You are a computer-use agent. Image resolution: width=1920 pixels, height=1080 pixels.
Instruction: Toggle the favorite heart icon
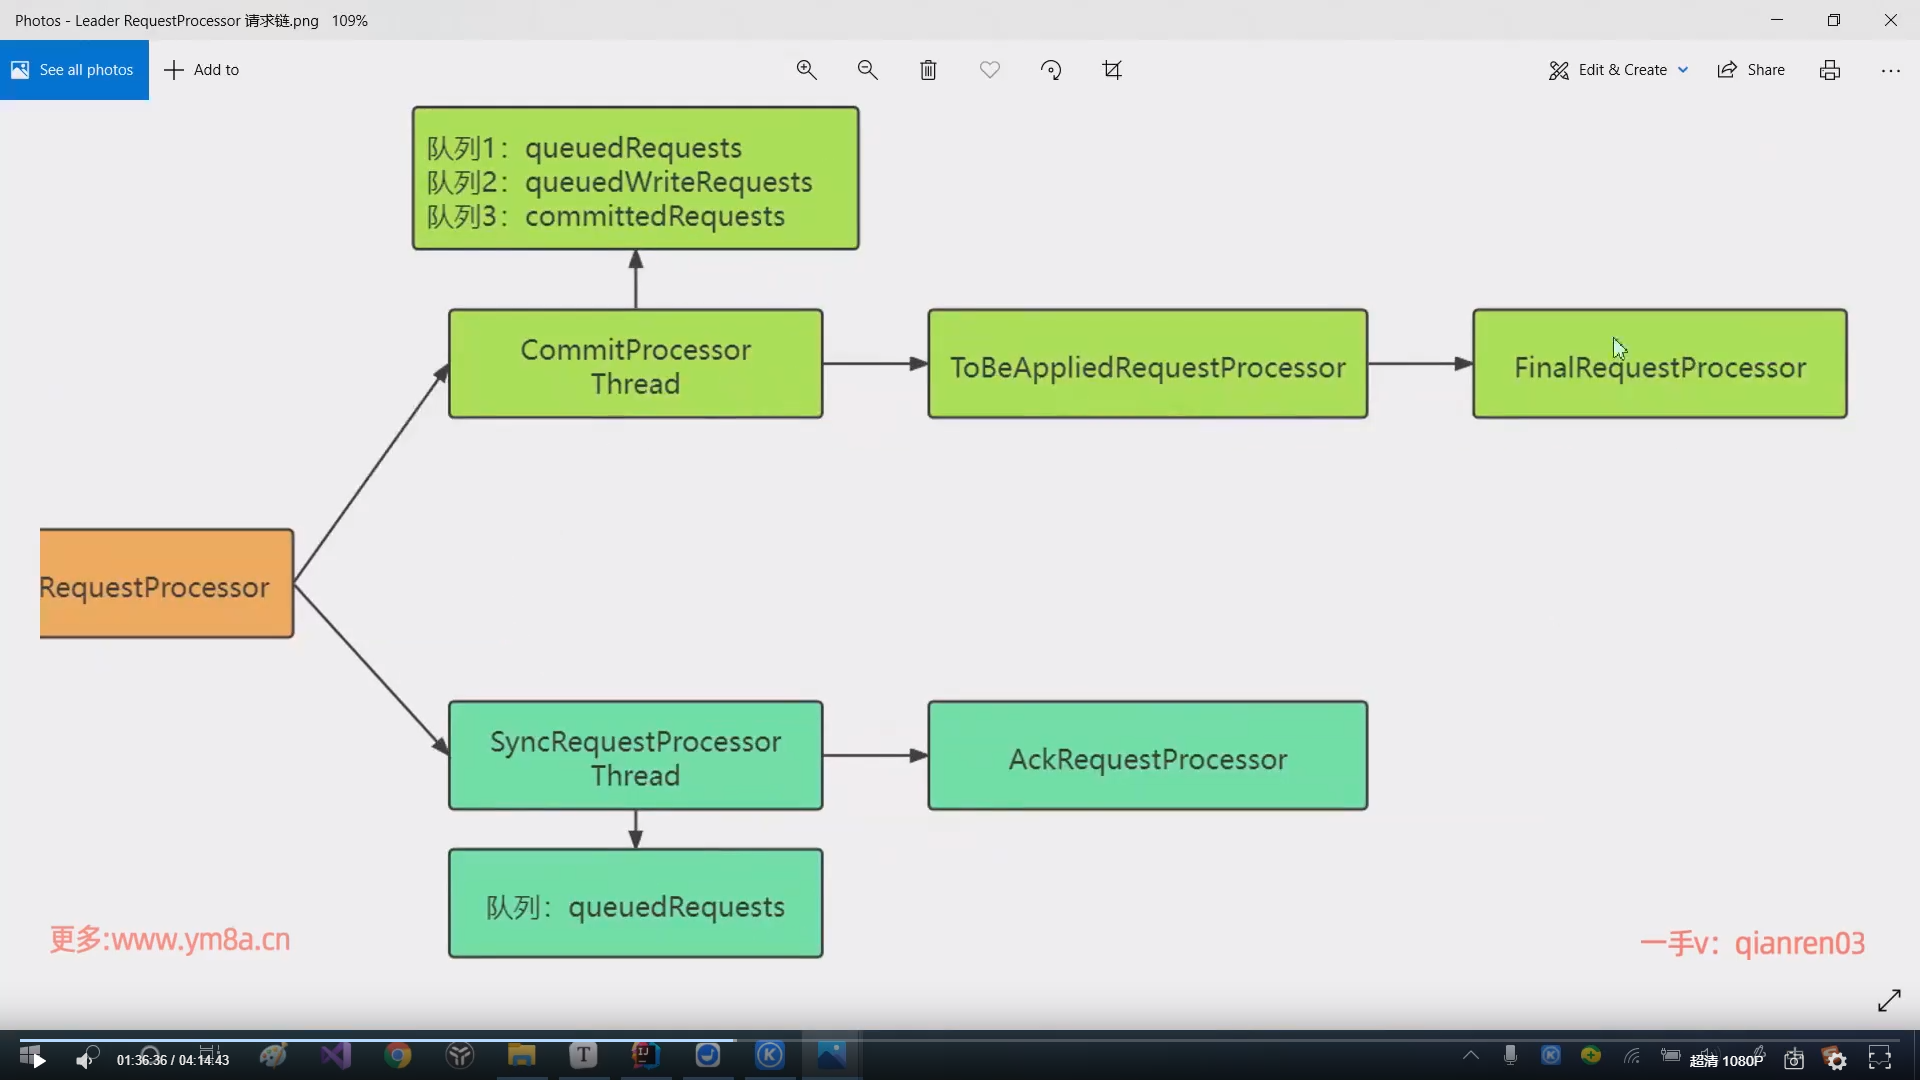pyautogui.click(x=989, y=70)
